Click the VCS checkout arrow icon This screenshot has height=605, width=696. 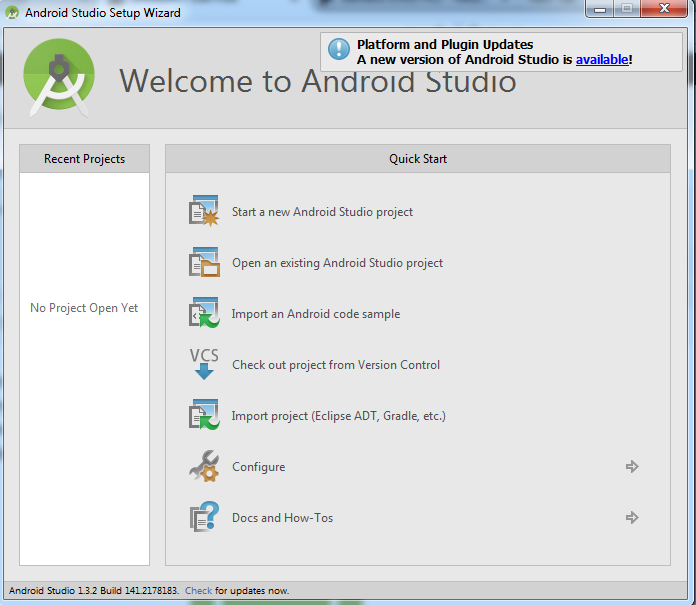click(204, 364)
